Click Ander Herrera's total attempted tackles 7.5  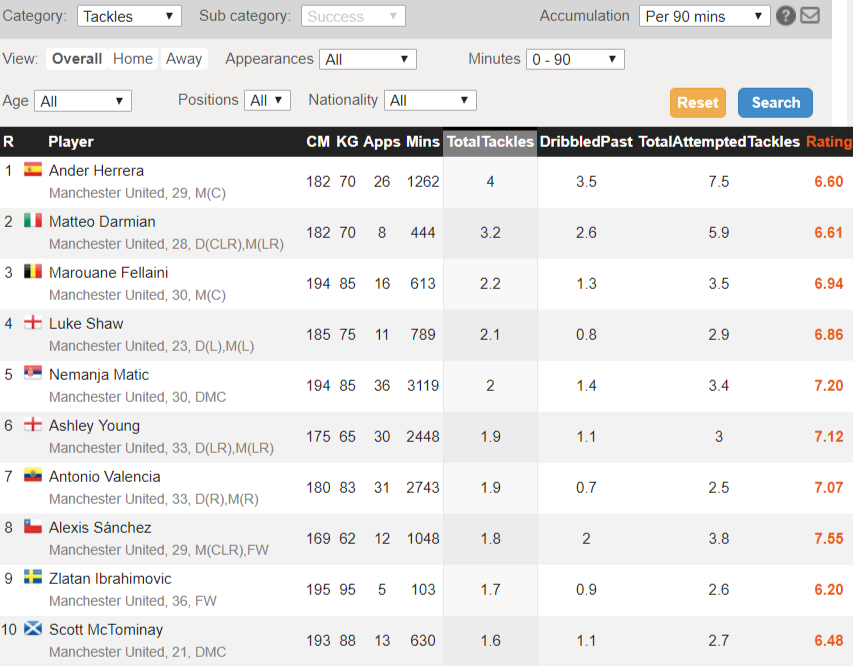click(719, 182)
